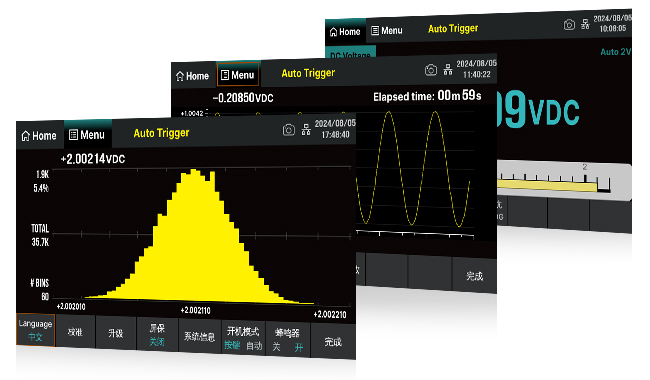Viewport: 650px width, 380px height.
Task: Toggle the 蜂鸣器 beeper softkey
Action: (288, 340)
